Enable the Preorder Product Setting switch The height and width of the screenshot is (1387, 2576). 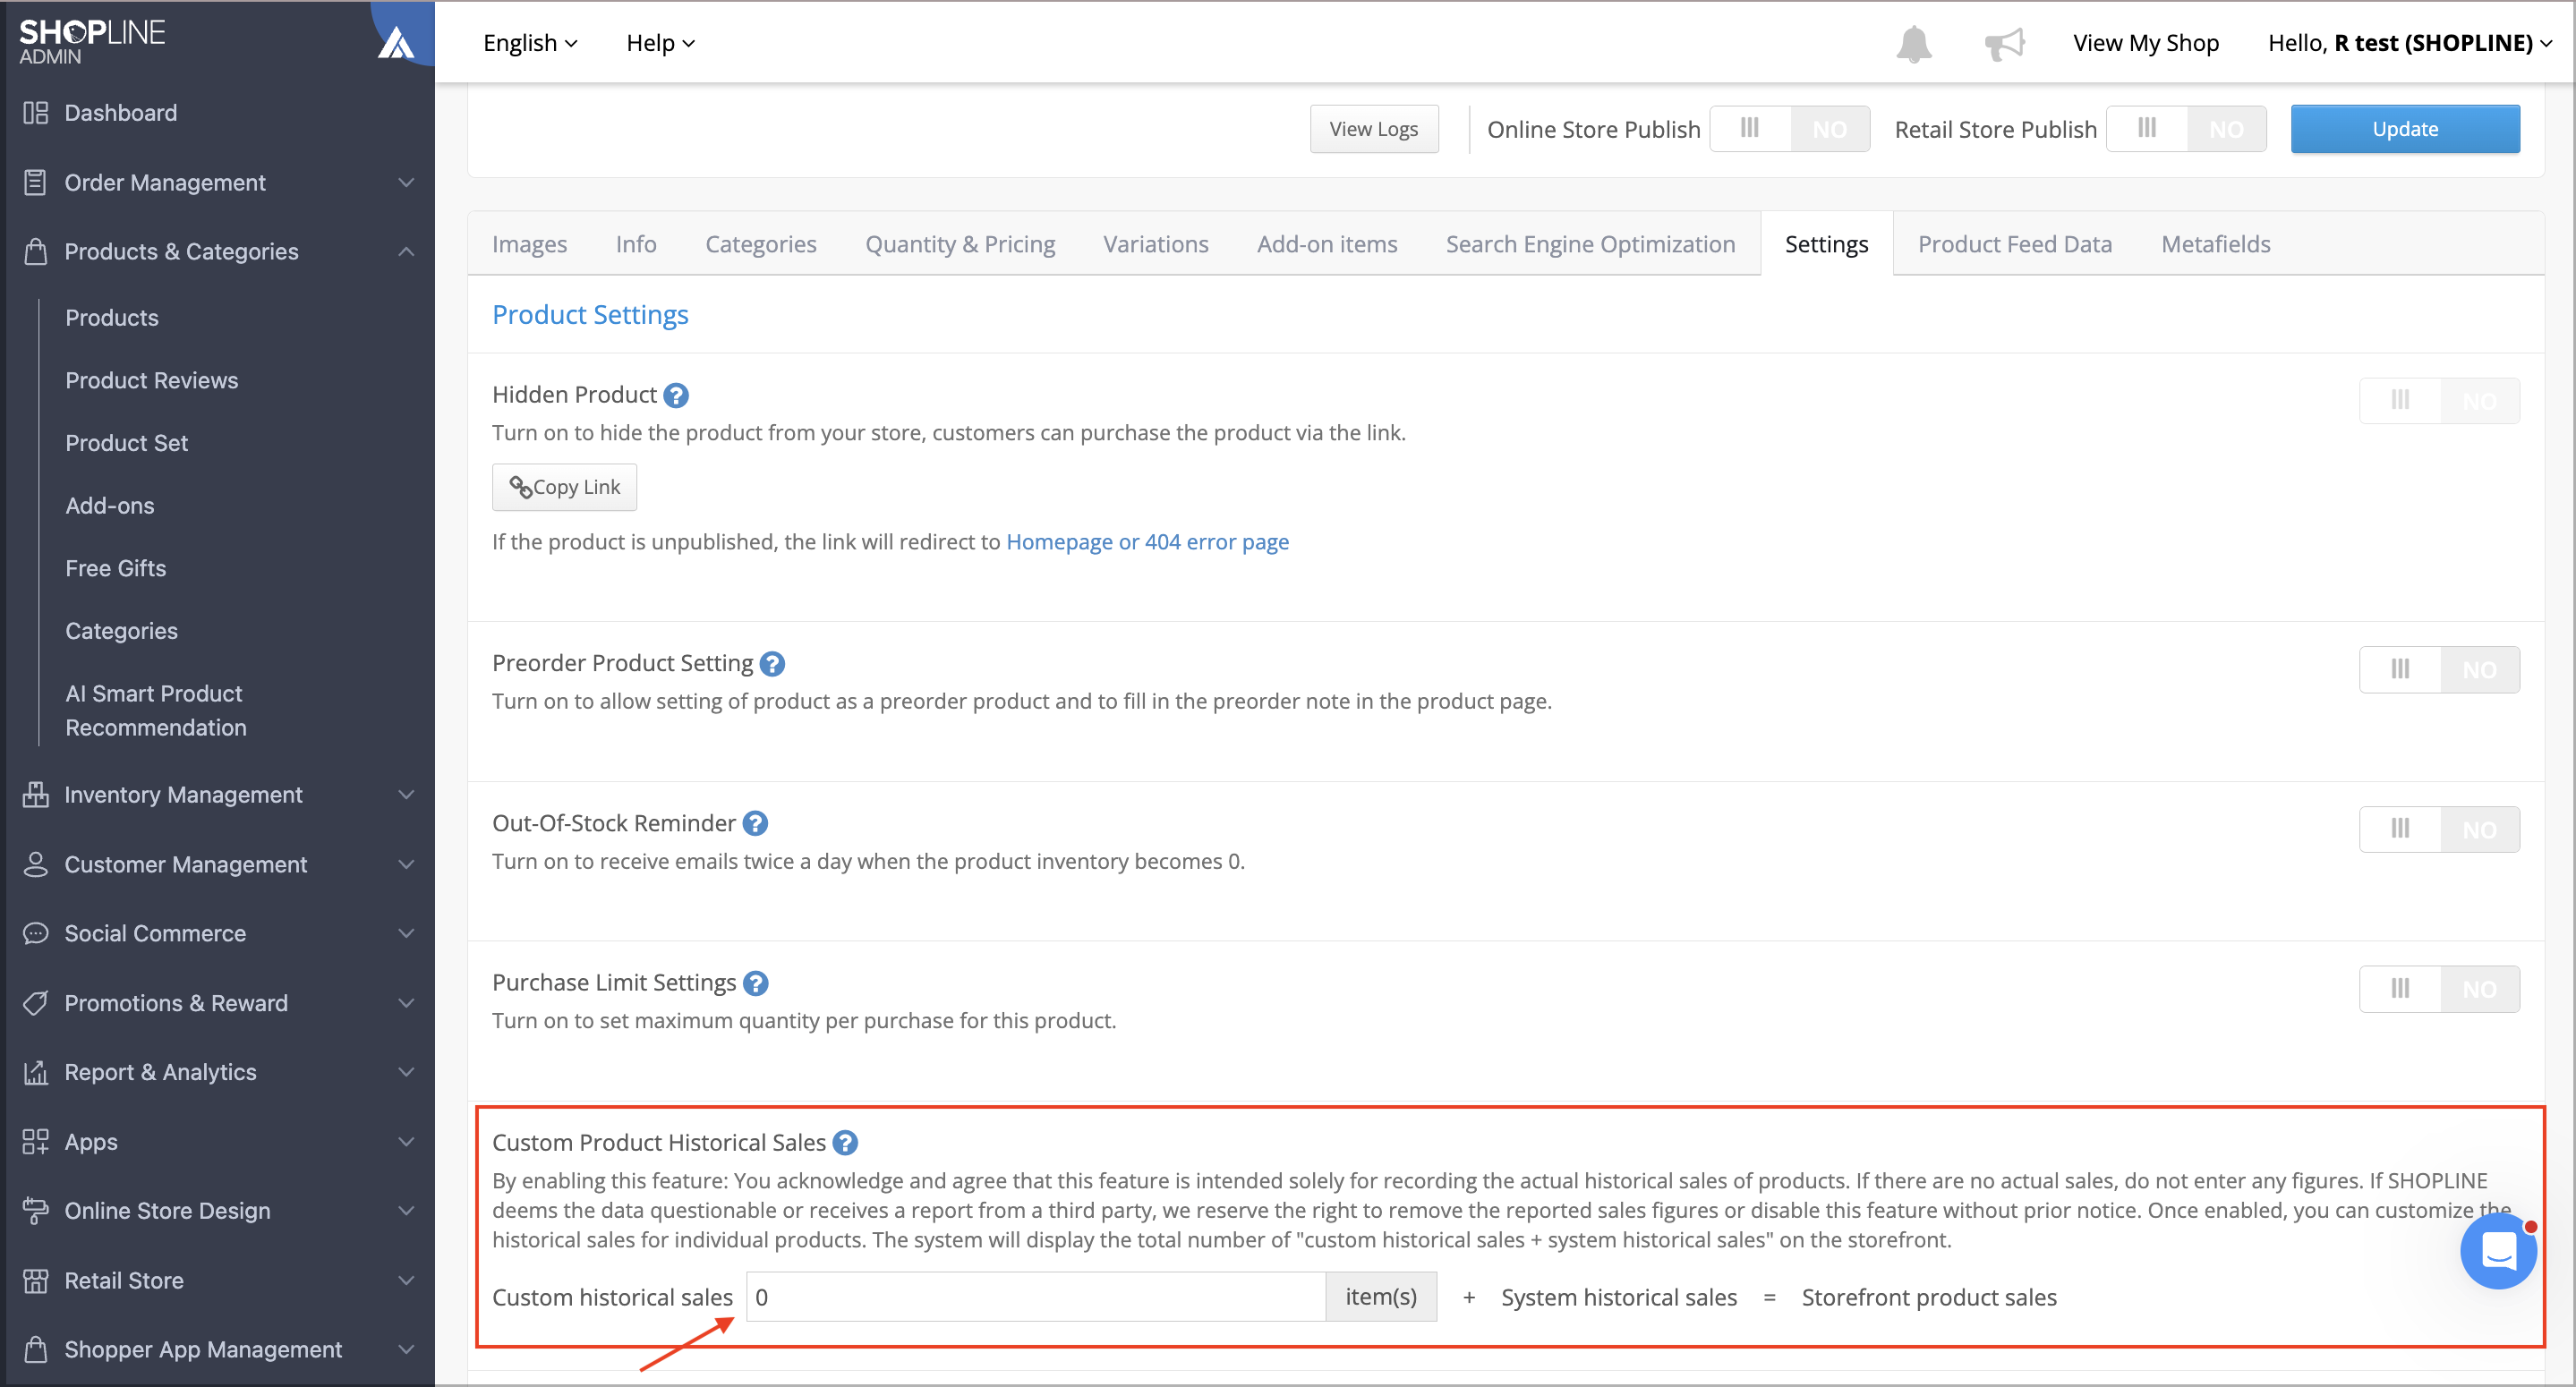(2439, 669)
